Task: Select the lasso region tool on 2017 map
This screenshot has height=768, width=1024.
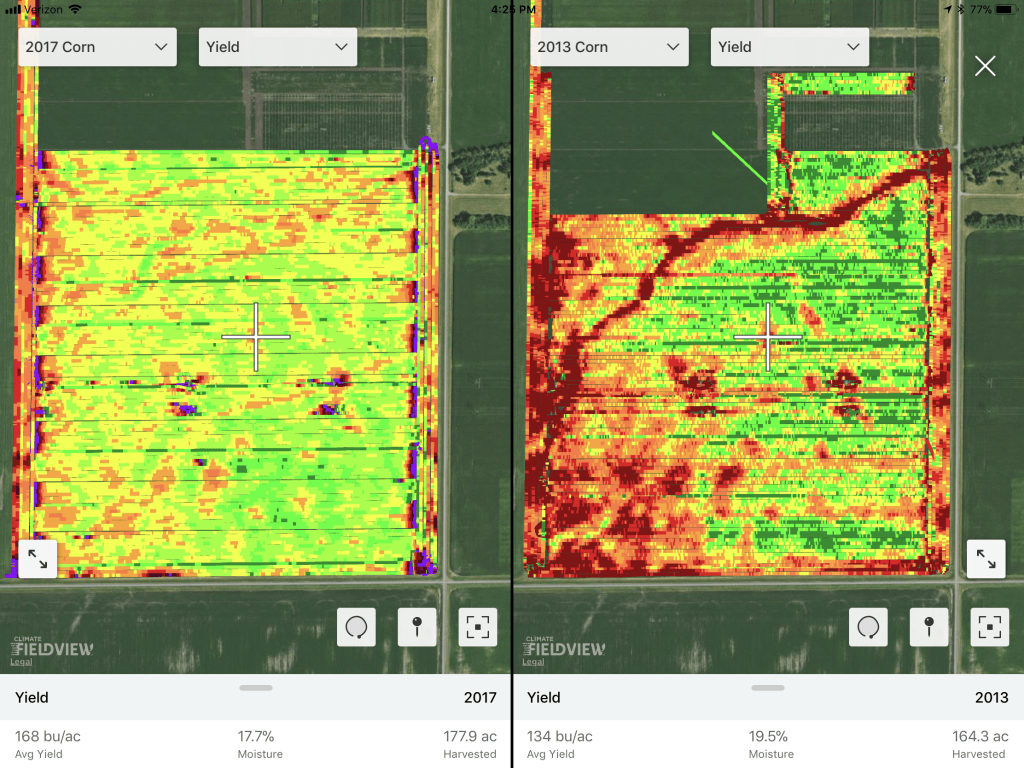Action: pos(356,627)
